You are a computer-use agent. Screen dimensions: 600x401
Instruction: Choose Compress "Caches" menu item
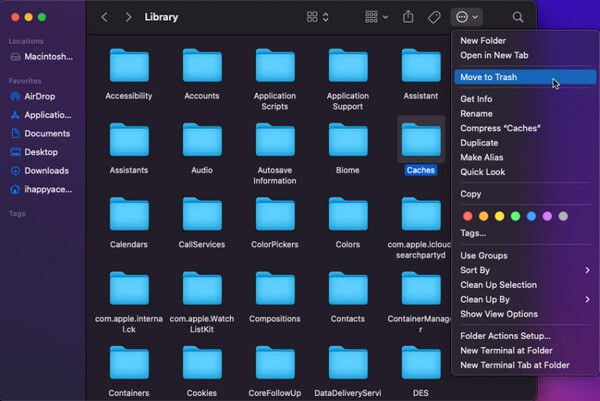click(525, 128)
